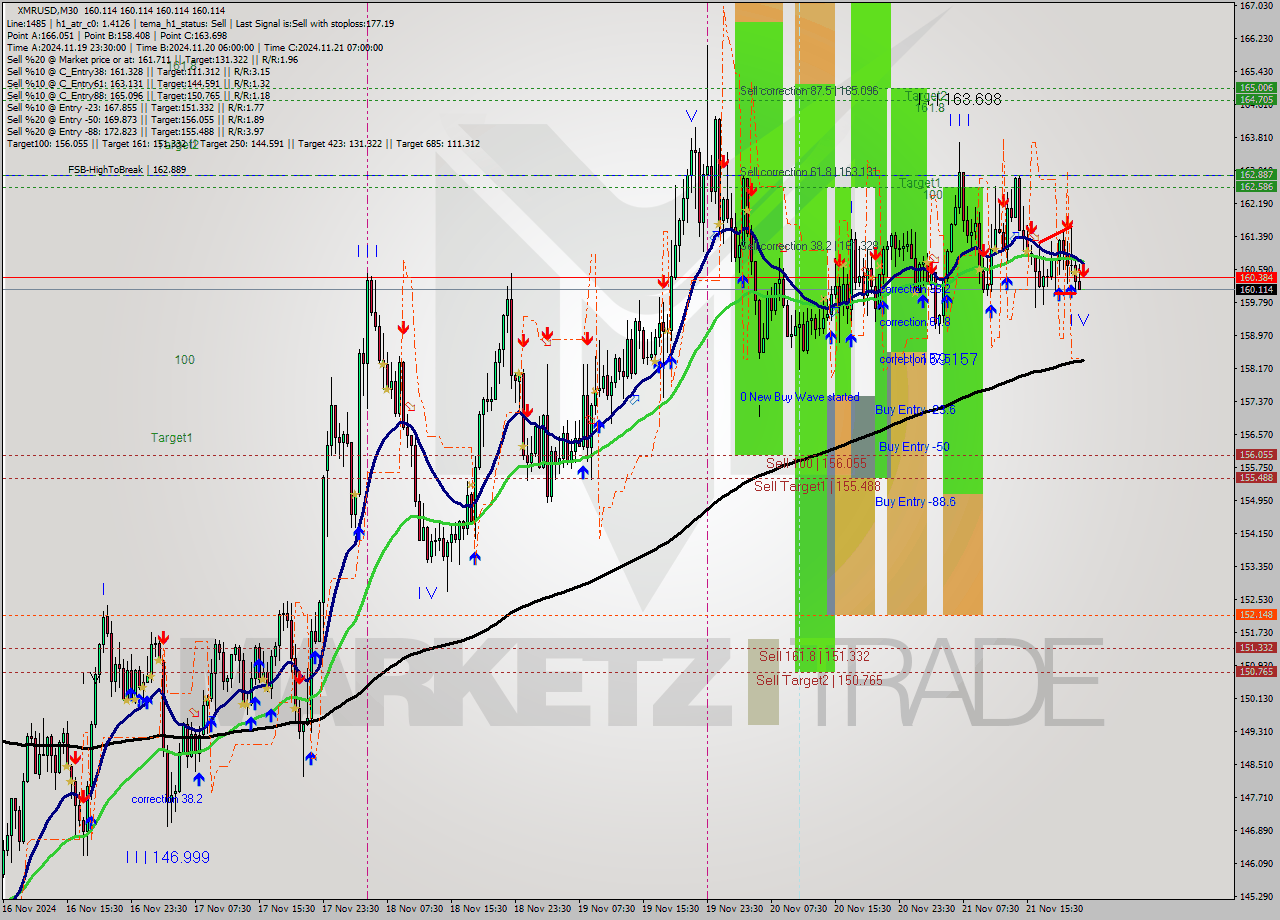
Task: Click the 145.290 price axis value
Action: click(x=1256, y=896)
